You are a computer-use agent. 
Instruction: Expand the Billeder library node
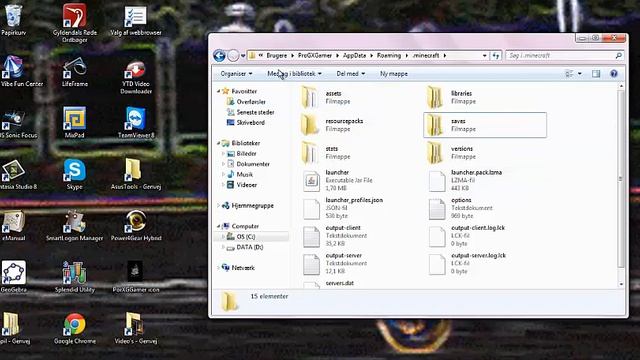click(223, 154)
